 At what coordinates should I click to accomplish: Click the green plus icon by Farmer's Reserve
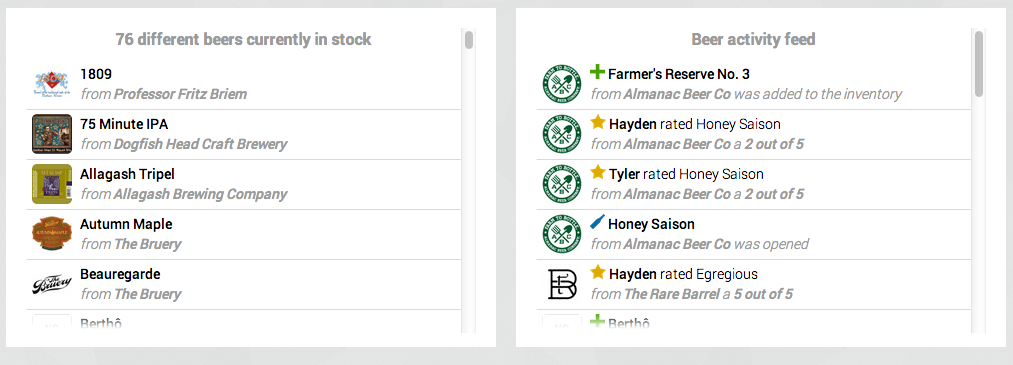pyautogui.click(x=598, y=72)
